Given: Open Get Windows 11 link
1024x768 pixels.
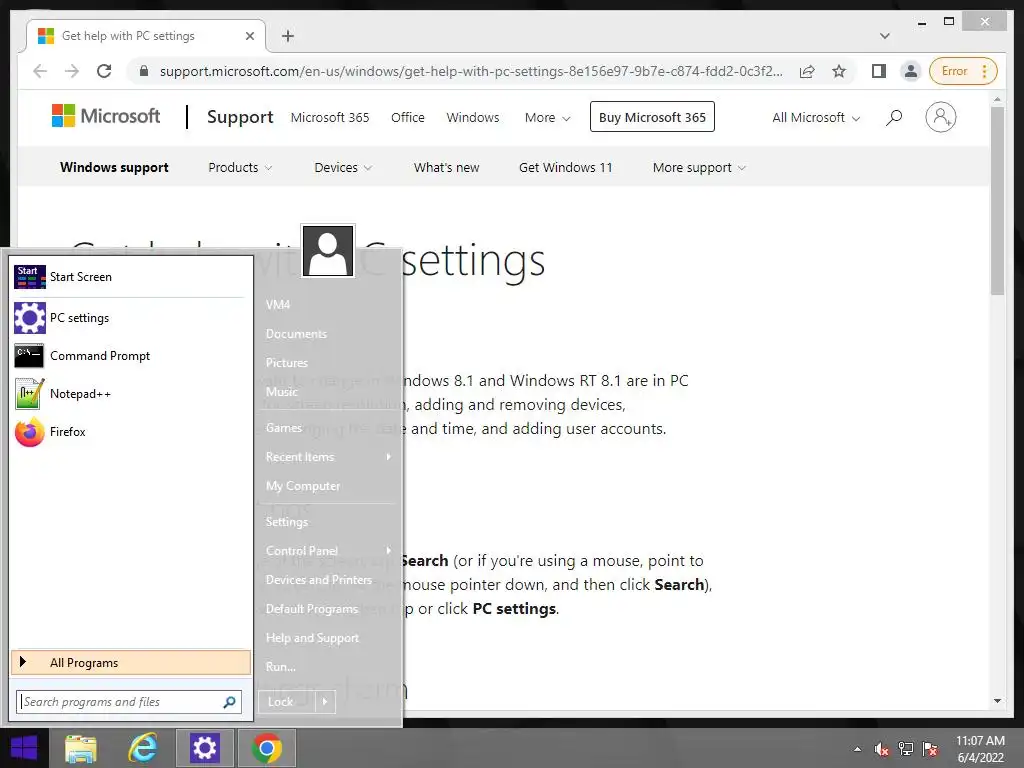Looking at the screenshot, I should [x=566, y=168].
